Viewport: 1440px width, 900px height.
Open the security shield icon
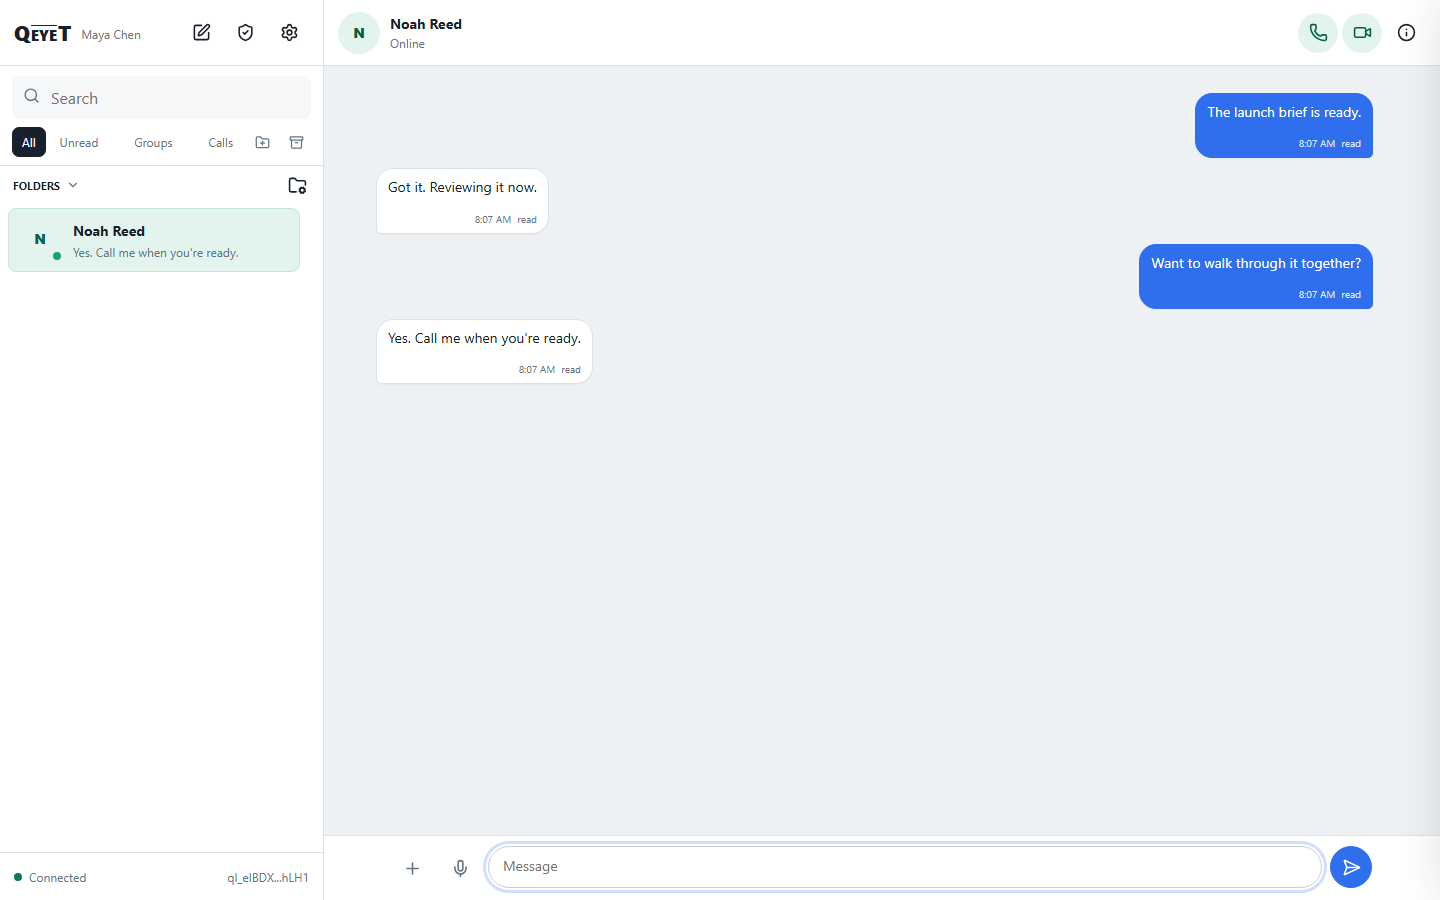coord(246,33)
